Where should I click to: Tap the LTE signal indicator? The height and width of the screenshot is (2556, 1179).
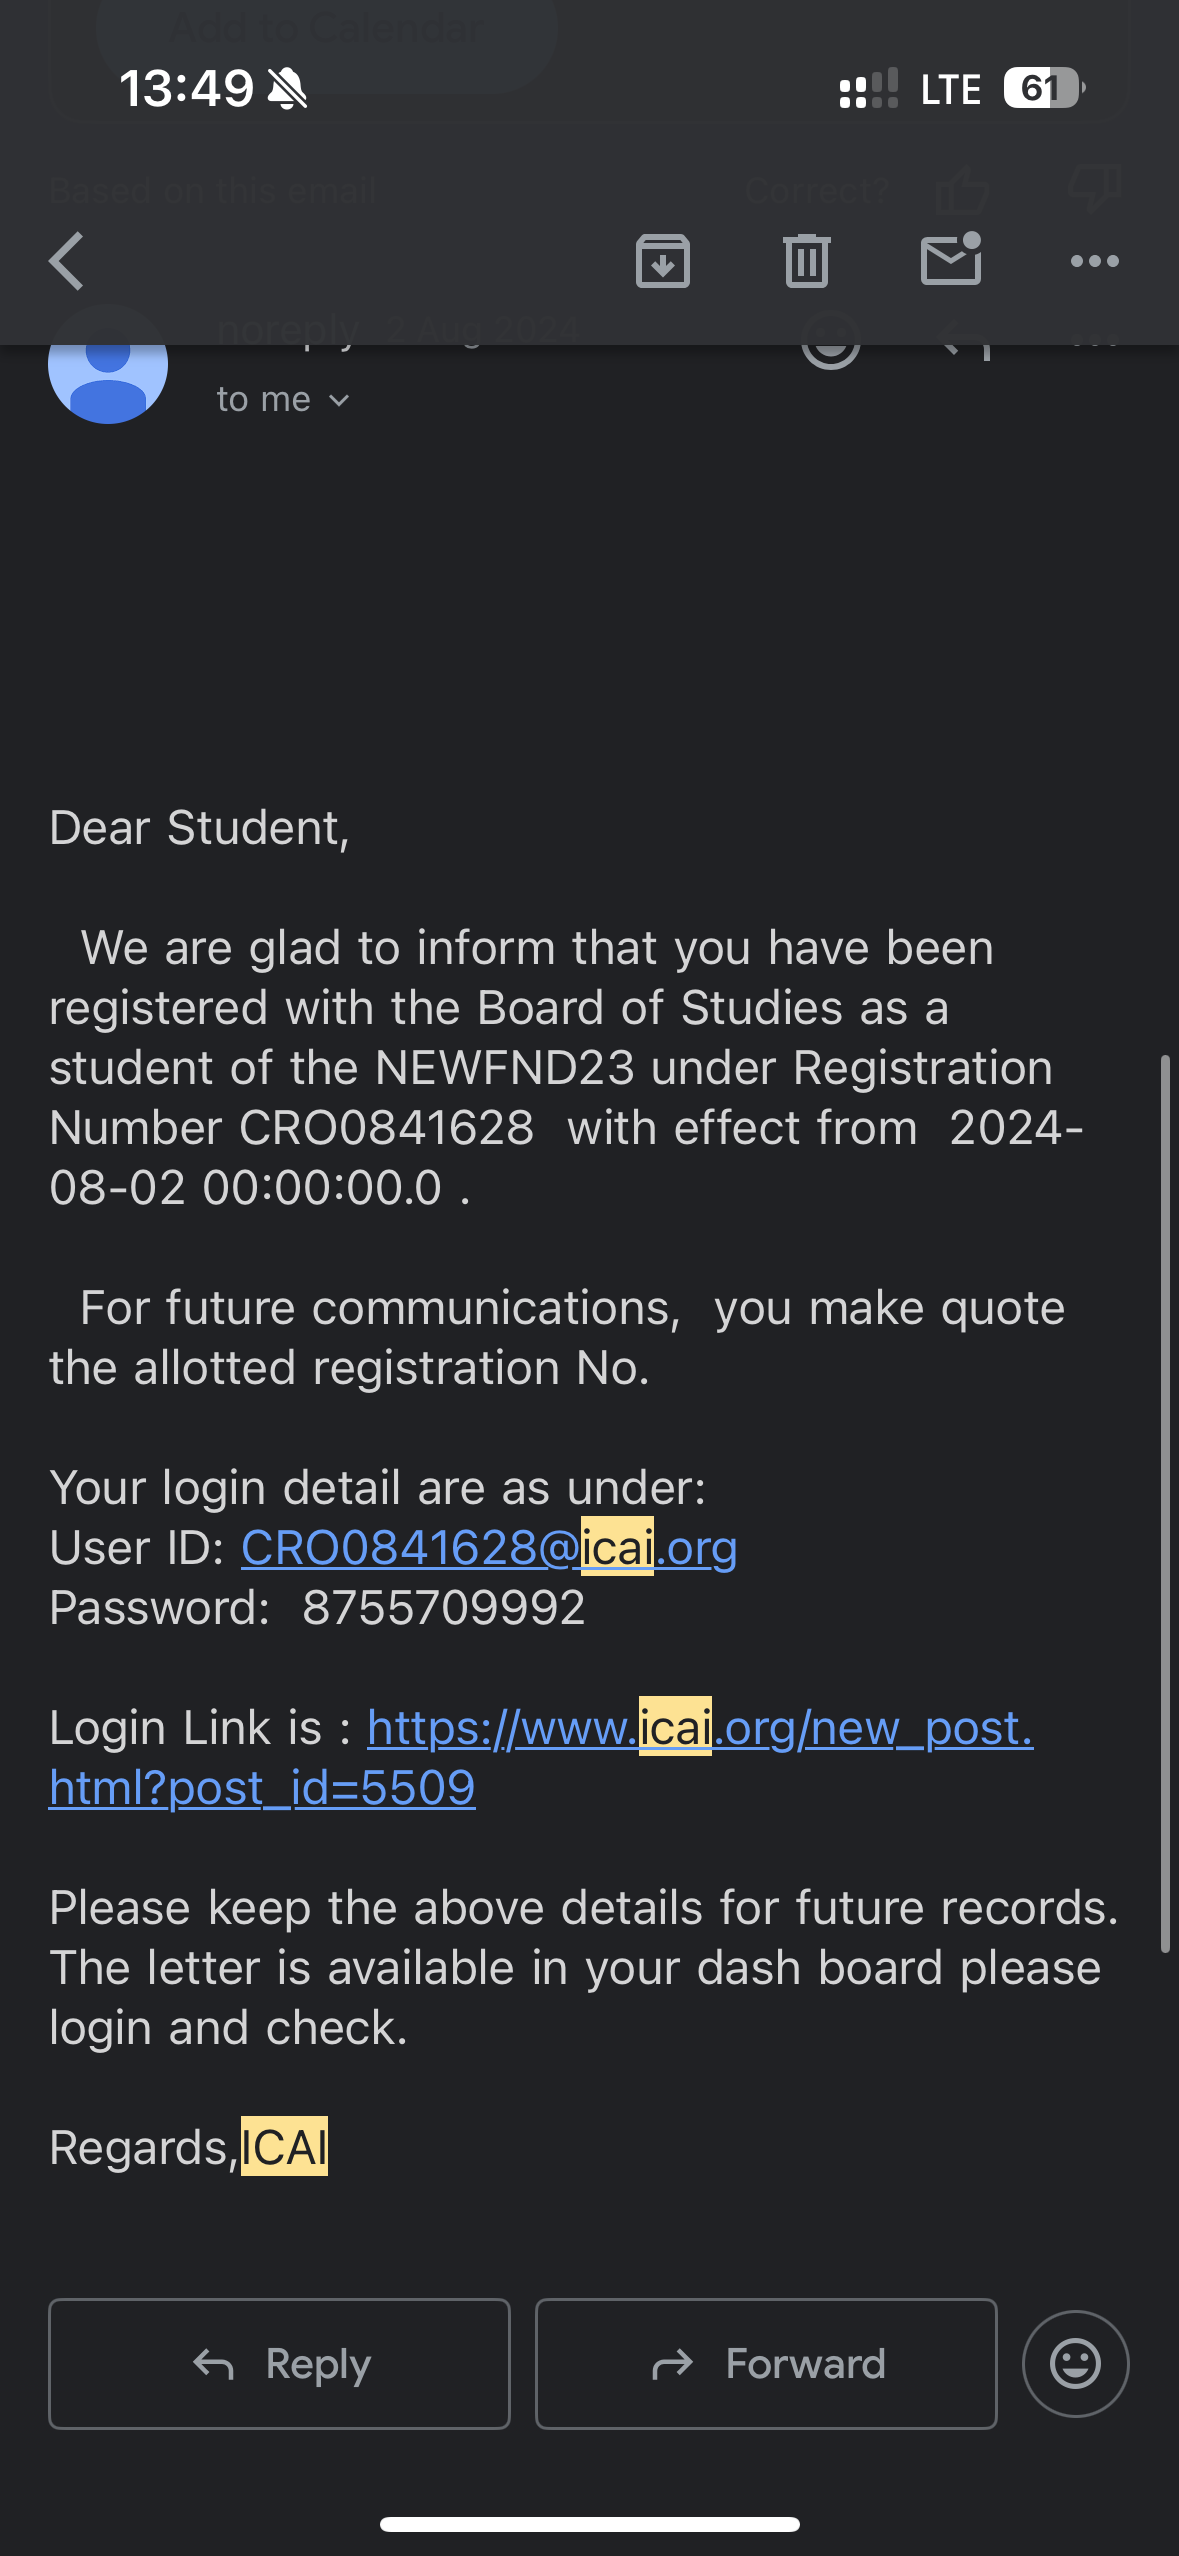(950, 90)
